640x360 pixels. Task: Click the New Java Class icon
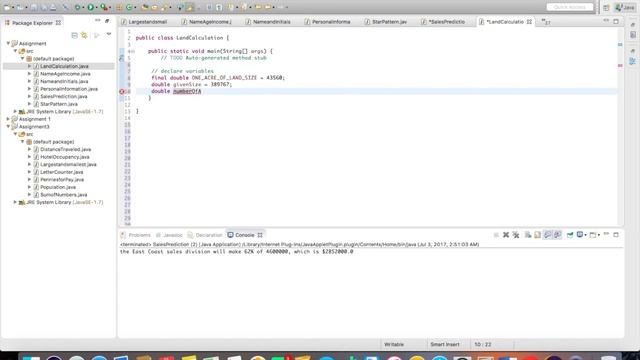point(129,7)
